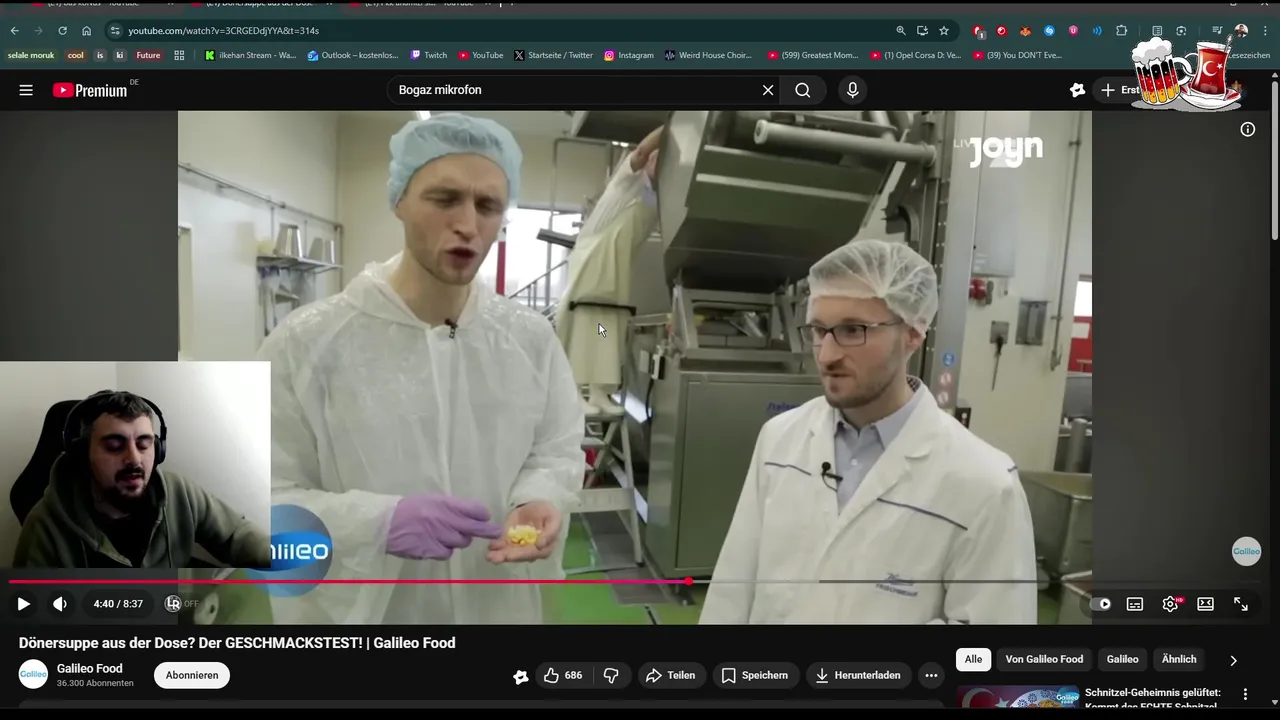The image size is (1280, 720).
Task: Click the Abonnieren subscribe button
Action: (192, 675)
